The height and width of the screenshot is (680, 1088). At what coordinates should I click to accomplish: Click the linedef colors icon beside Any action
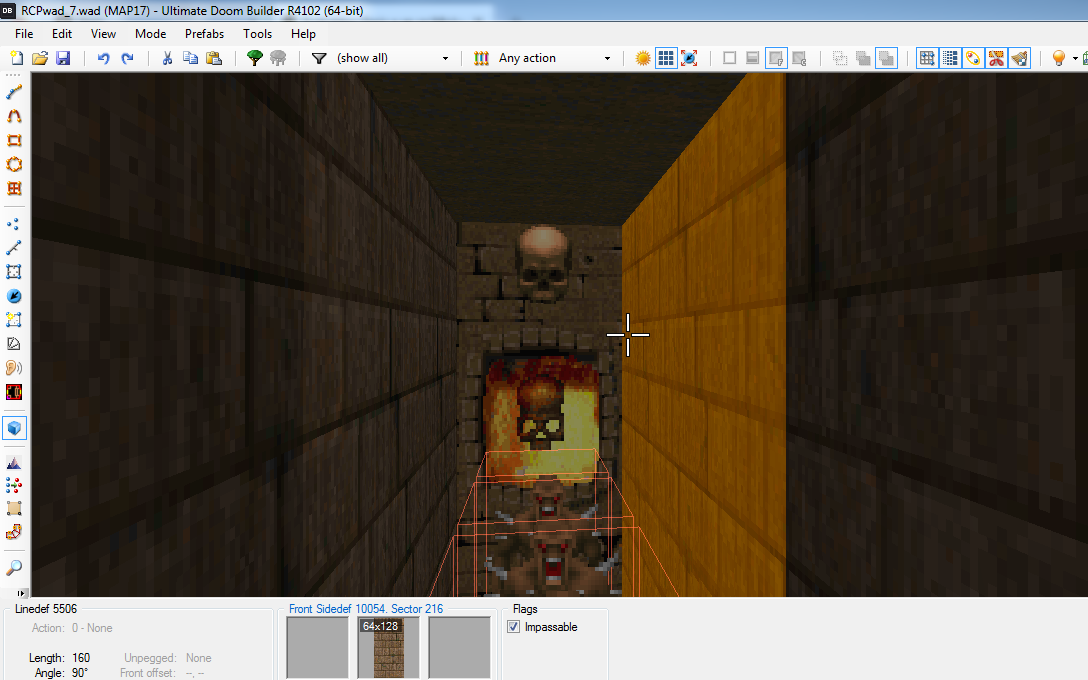(x=482, y=58)
